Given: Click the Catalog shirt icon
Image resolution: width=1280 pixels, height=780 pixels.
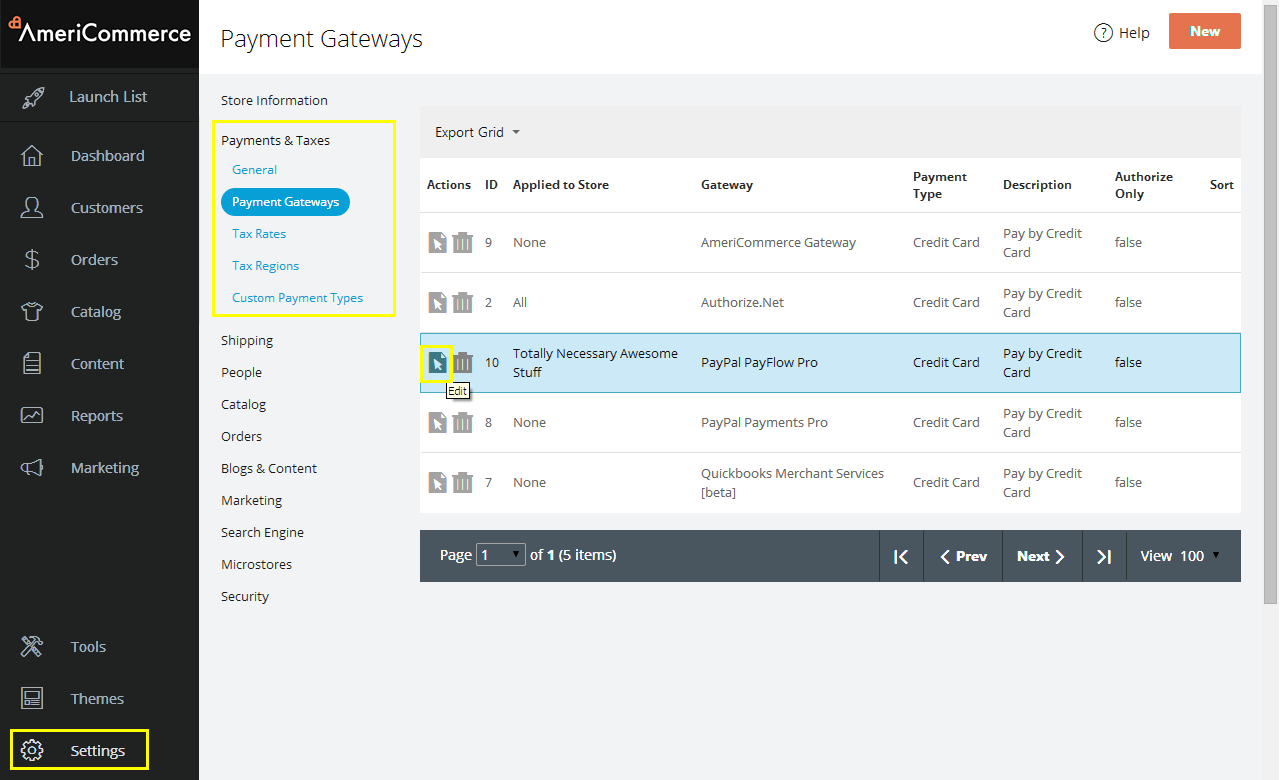Looking at the screenshot, I should (32, 312).
